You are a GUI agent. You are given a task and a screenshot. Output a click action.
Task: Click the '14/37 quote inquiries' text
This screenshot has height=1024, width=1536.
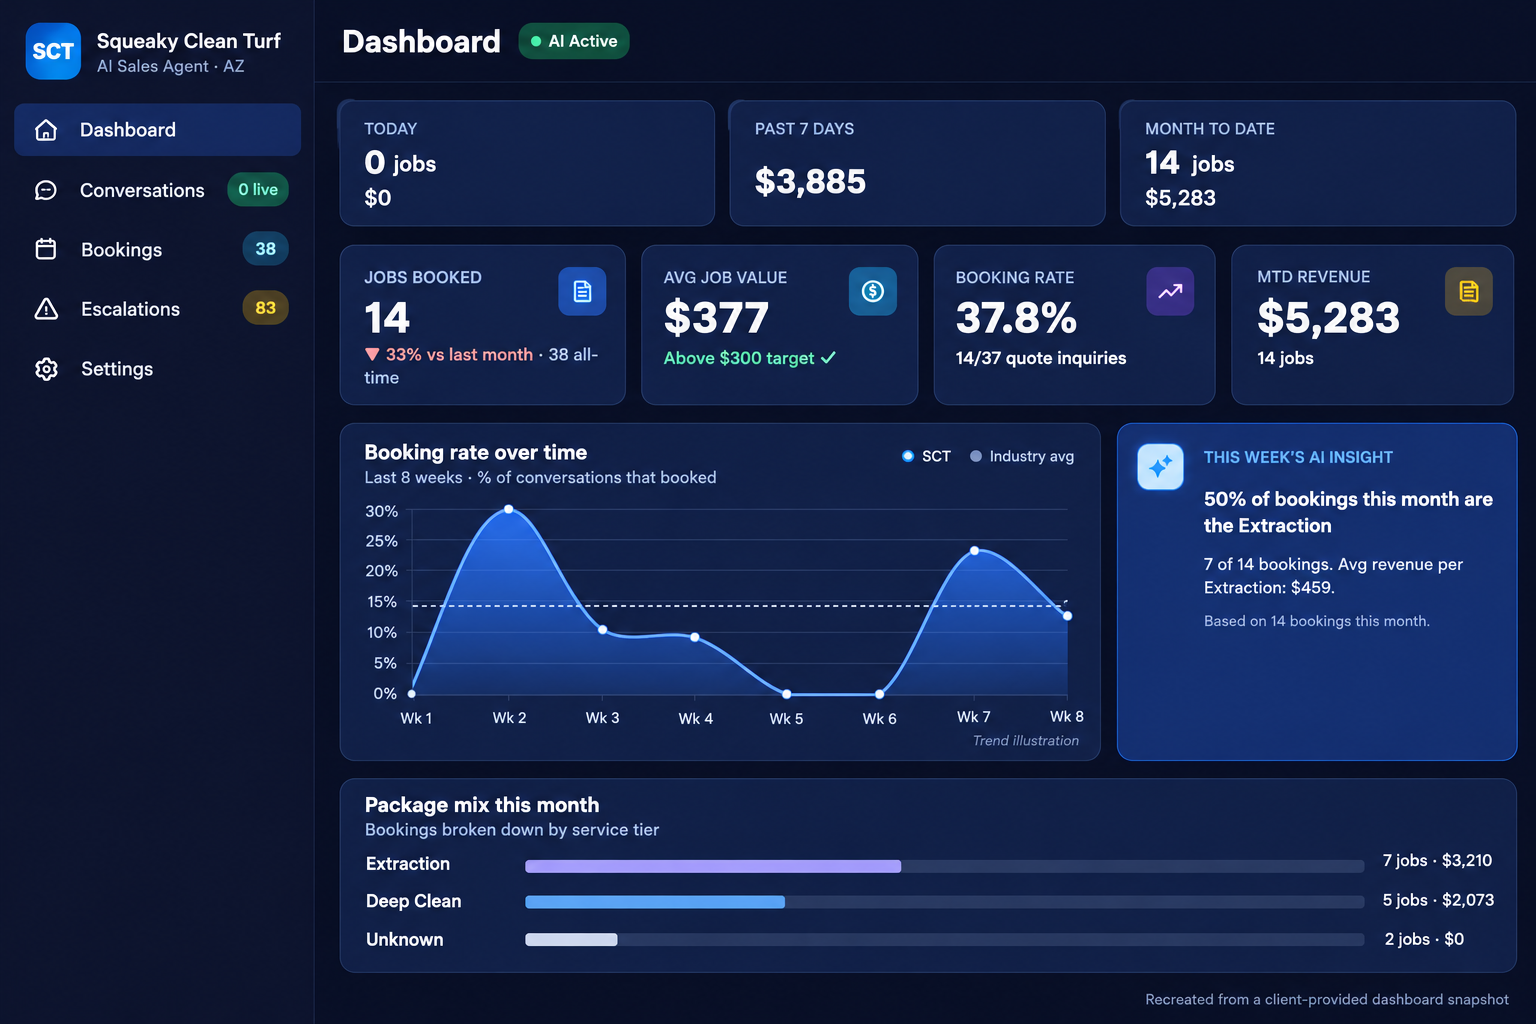coord(1041,358)
